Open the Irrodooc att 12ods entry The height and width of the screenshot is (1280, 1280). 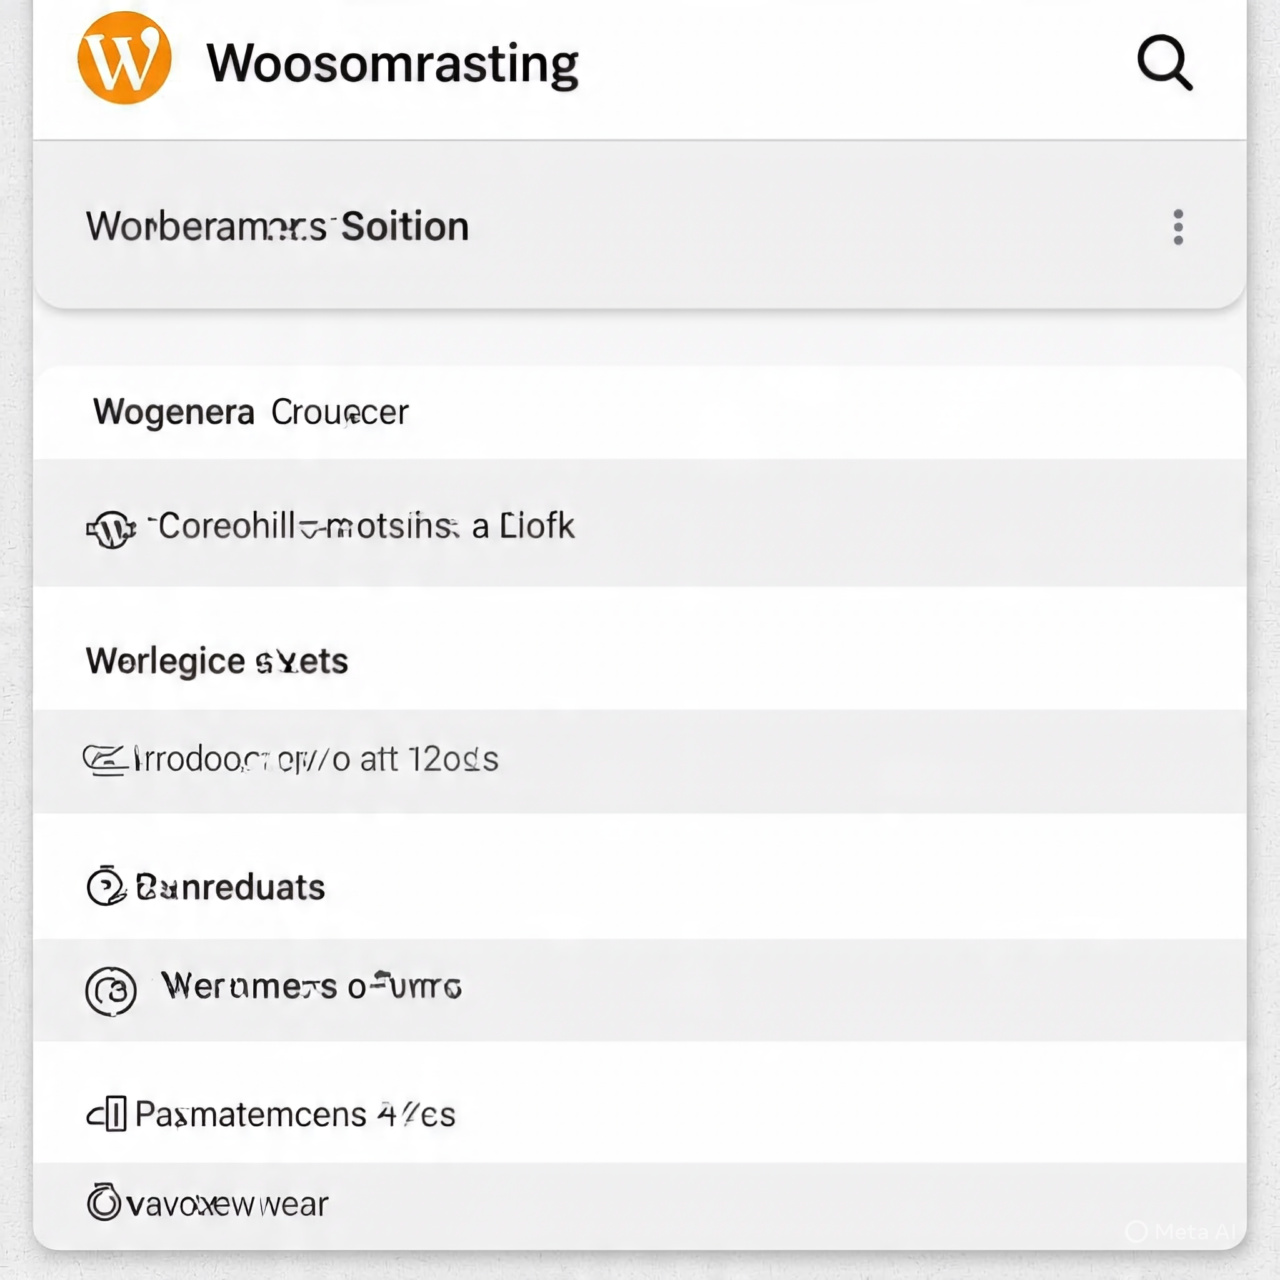pos(316,760)
